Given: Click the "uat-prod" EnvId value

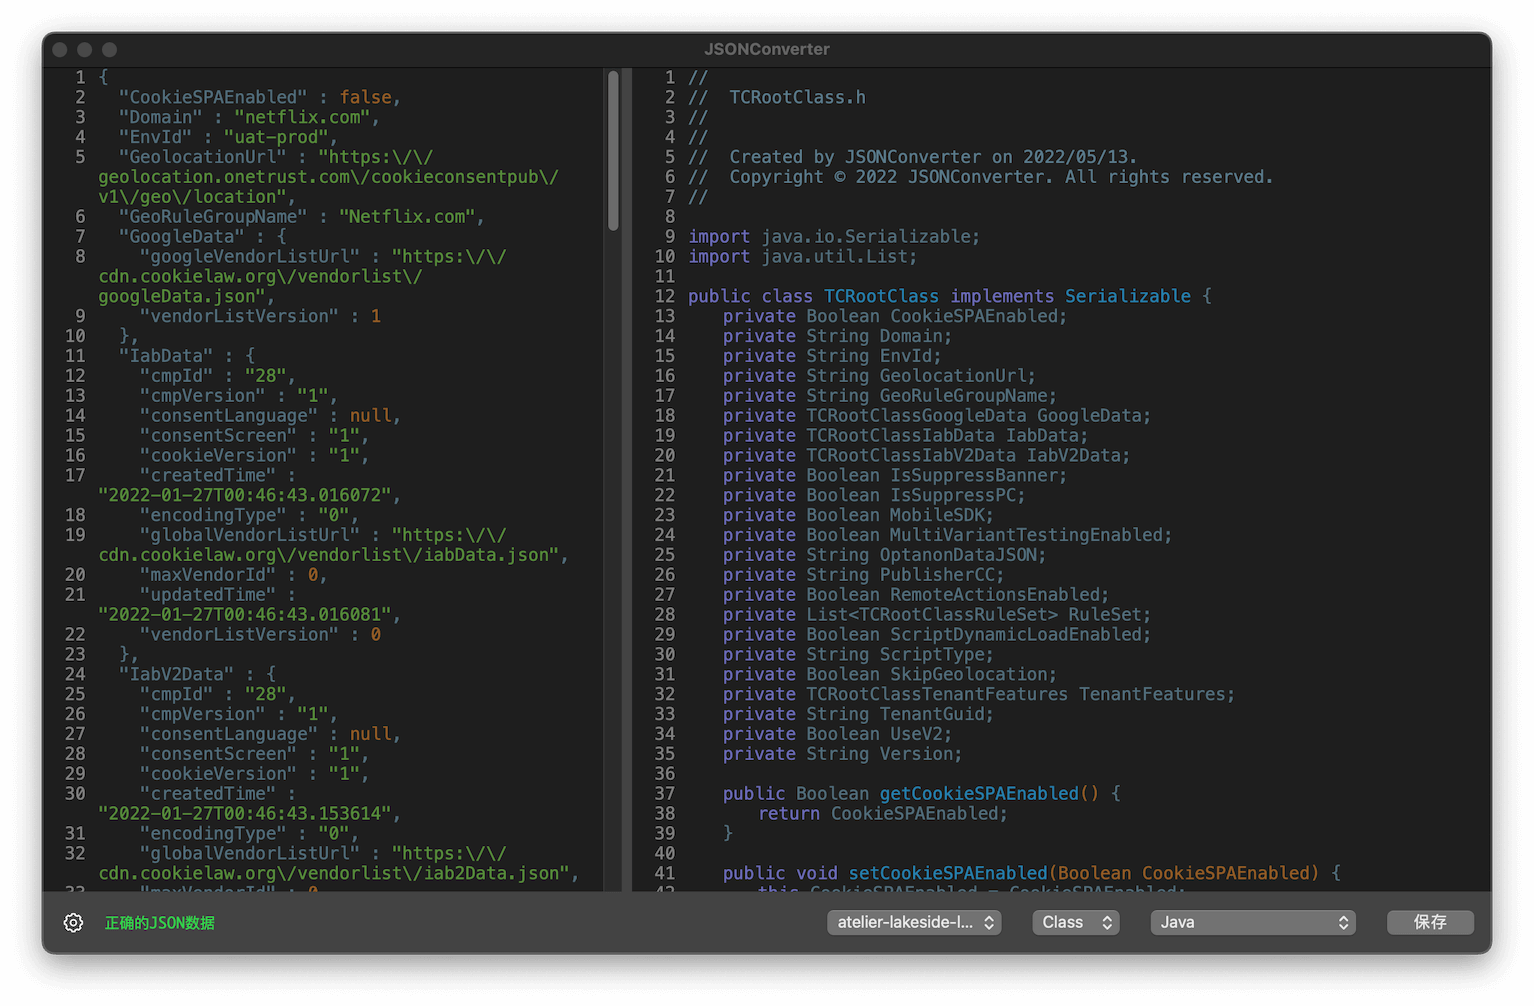Looking at the screenshot, I should point(277,137).
